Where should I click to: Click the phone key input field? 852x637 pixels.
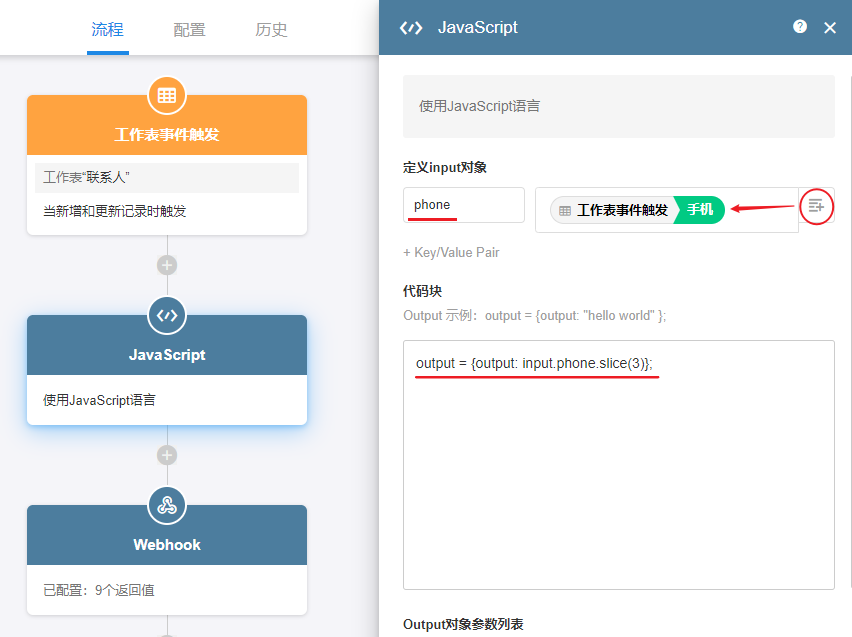(x=463, y=205)
